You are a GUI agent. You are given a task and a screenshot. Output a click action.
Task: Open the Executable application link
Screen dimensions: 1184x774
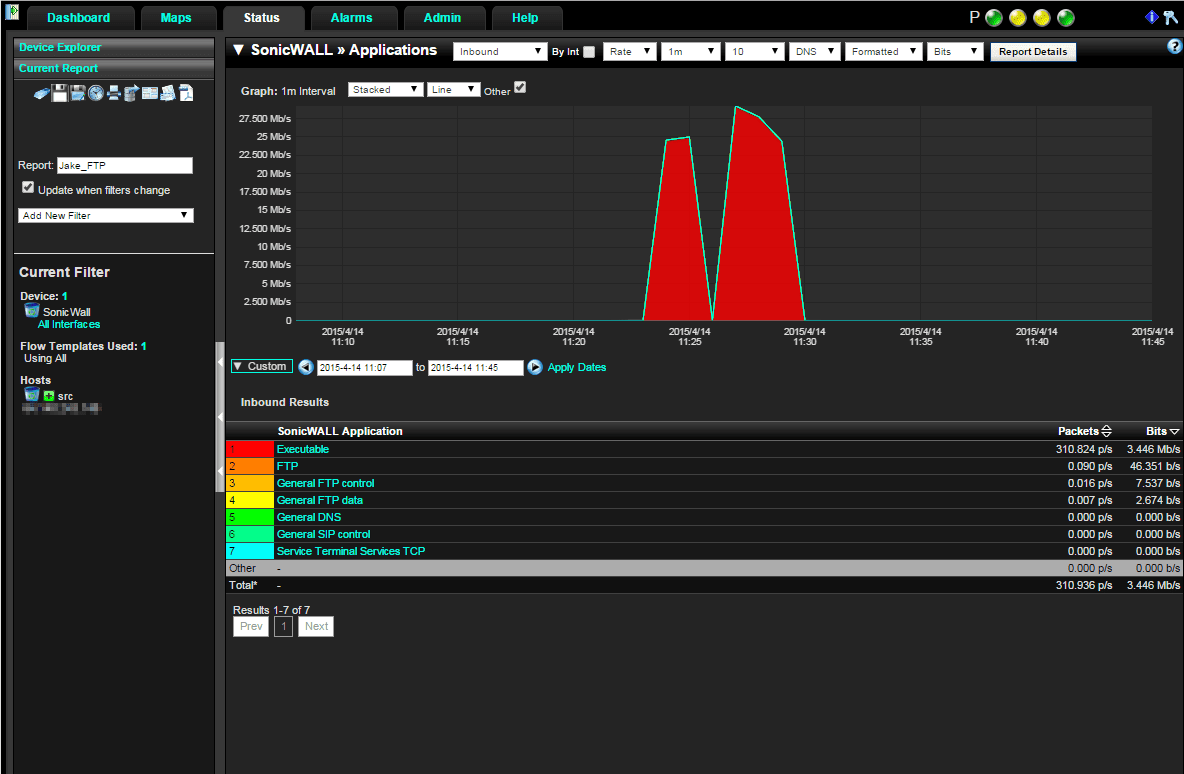click(303, 449)
